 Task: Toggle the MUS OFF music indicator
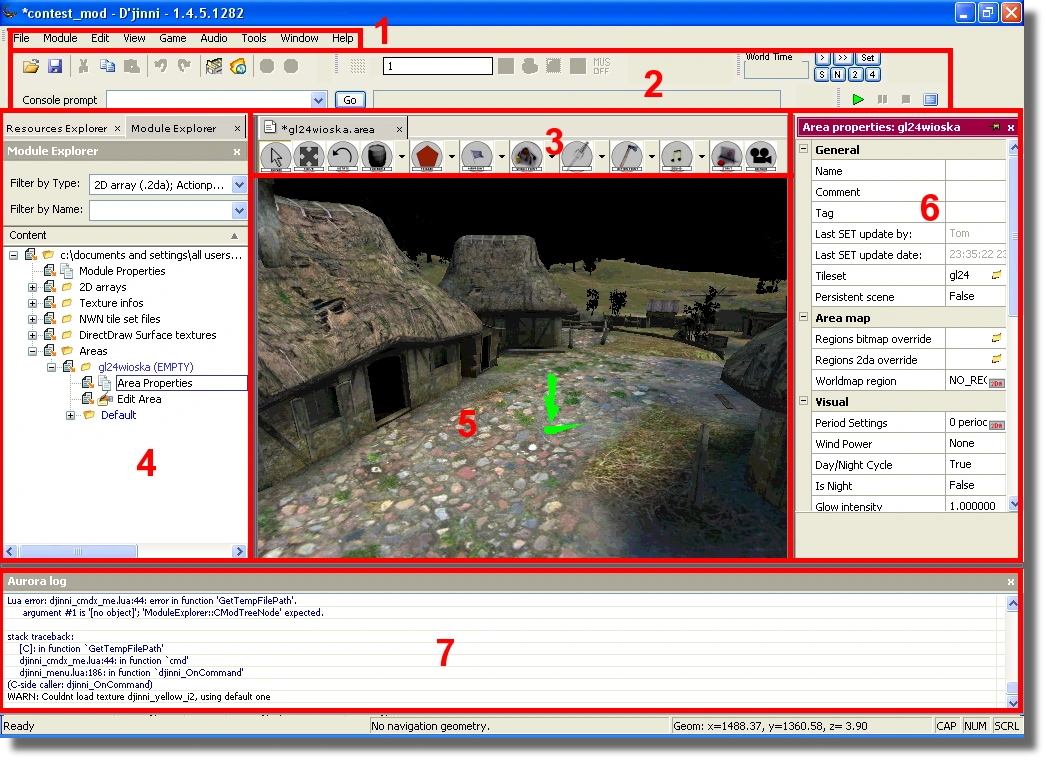(x=601, y=66)
